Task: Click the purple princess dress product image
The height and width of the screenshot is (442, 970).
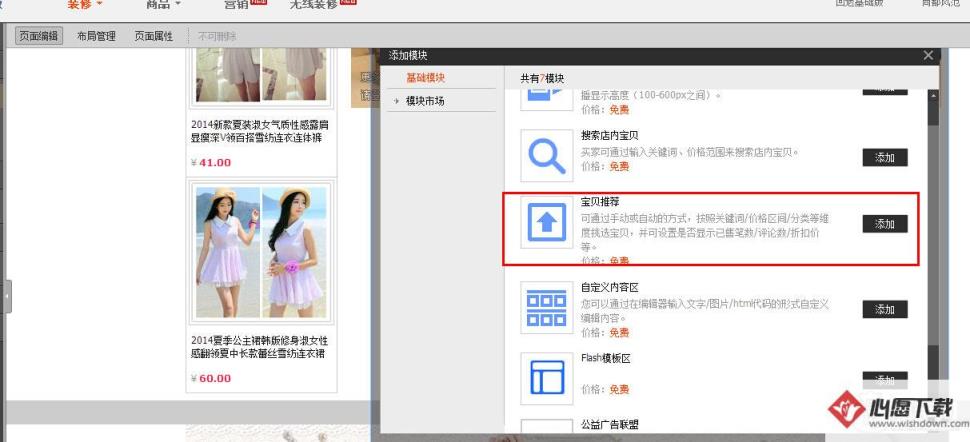Action: click(261, 252)
